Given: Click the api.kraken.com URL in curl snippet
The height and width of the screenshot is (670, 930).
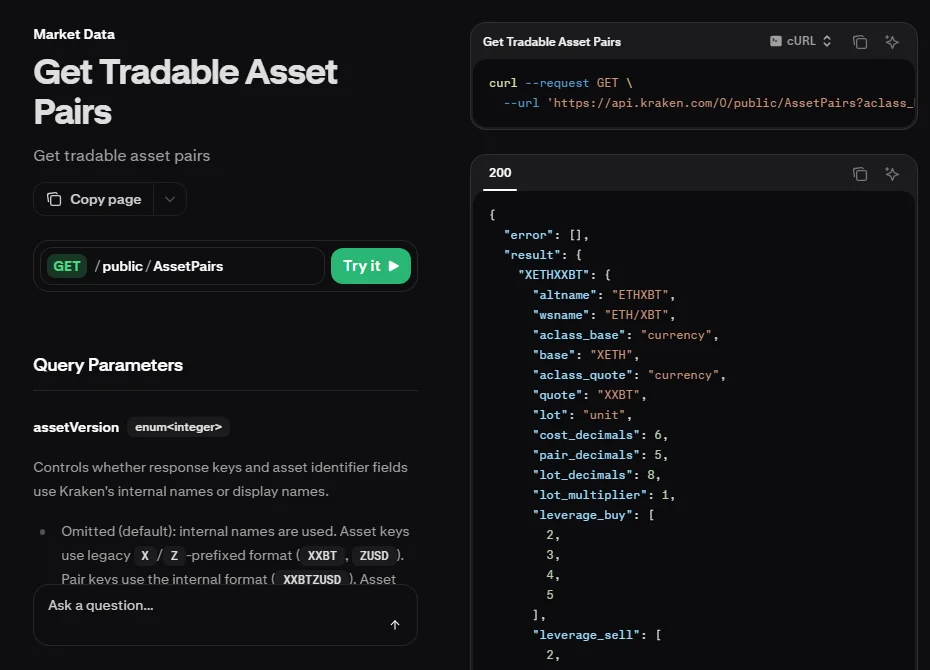Looking at the screenshot, I should (730, 103).
